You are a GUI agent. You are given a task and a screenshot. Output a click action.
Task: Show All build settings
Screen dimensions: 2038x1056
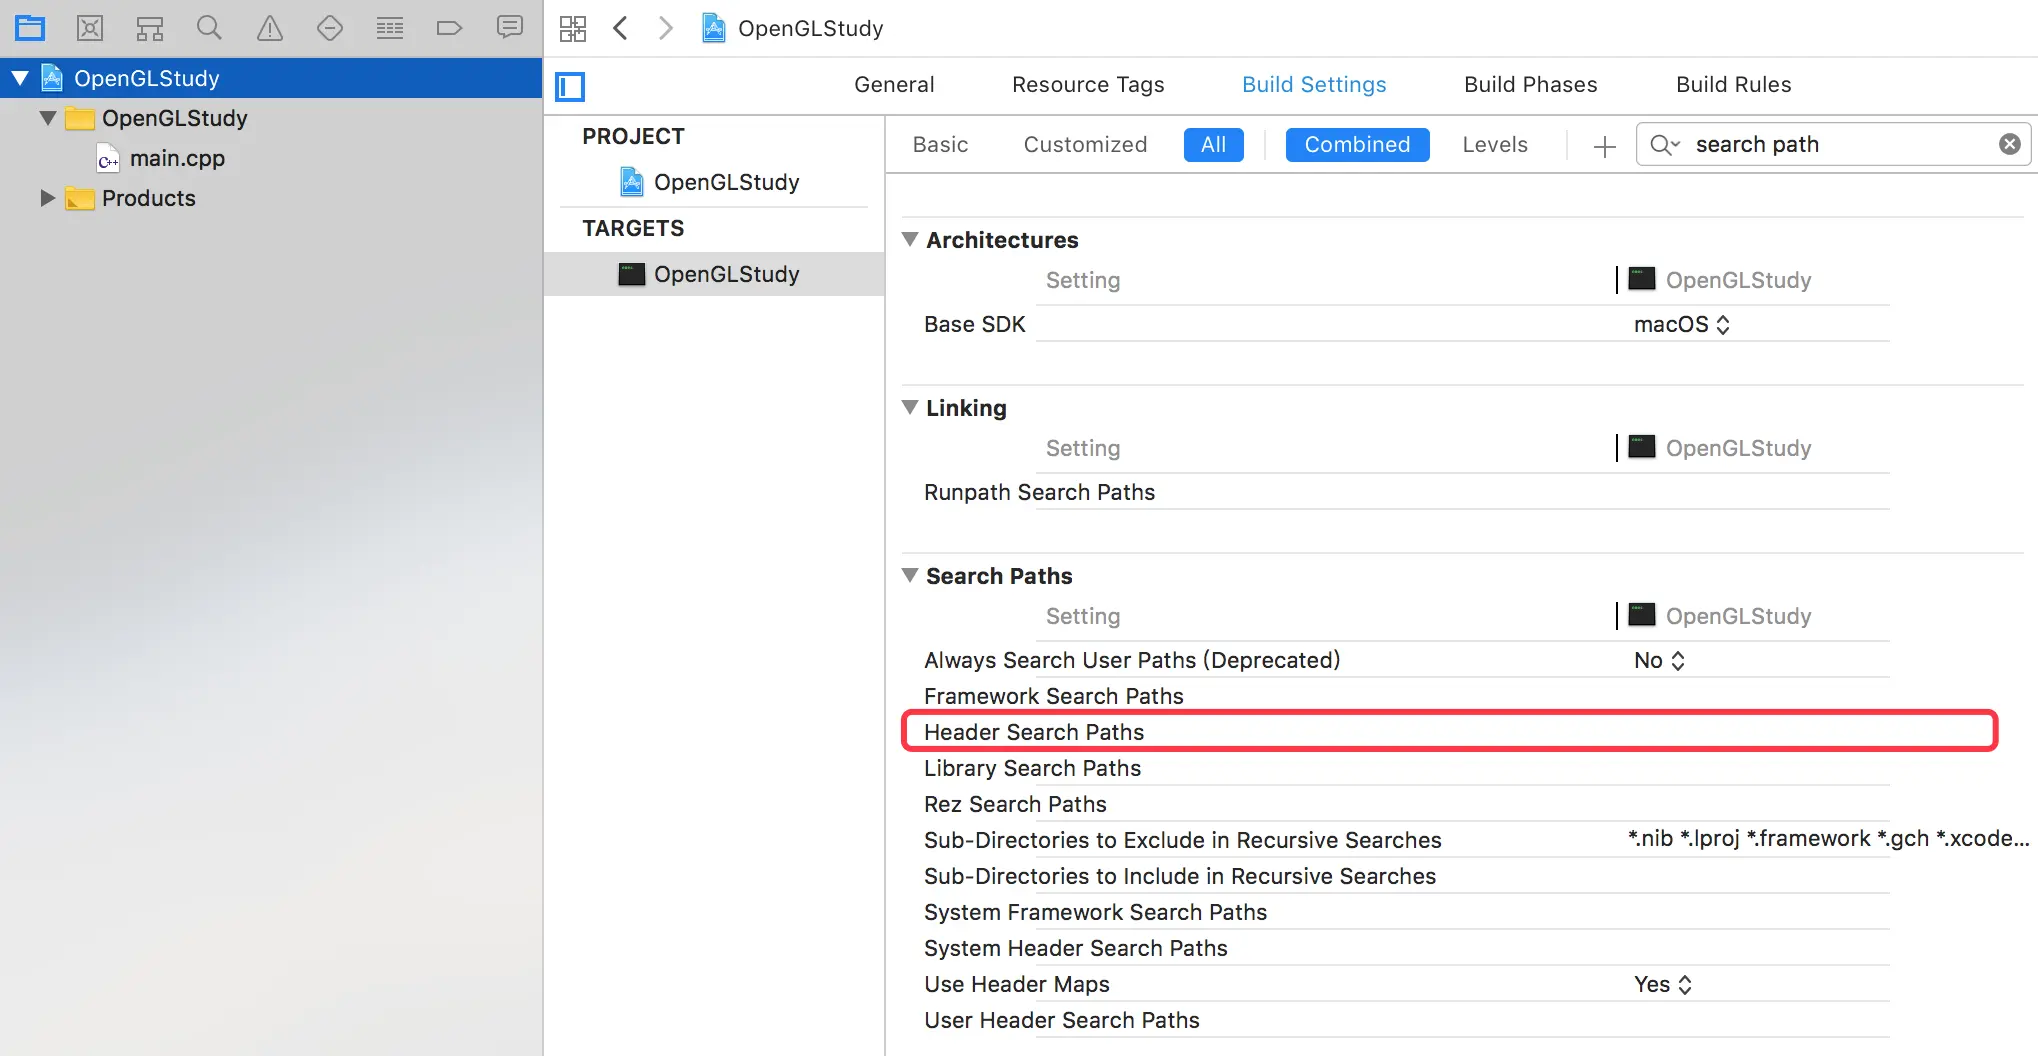tap(1213, 145)
